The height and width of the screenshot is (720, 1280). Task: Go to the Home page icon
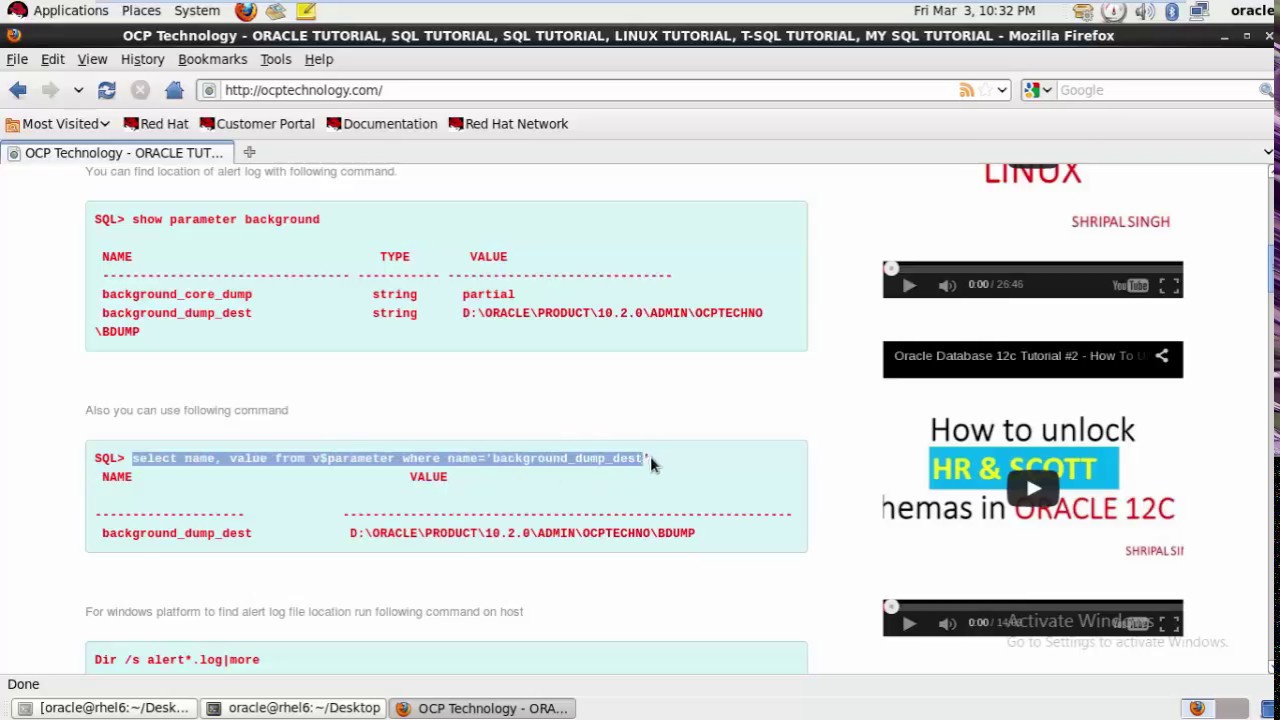[x=174, y=90]
